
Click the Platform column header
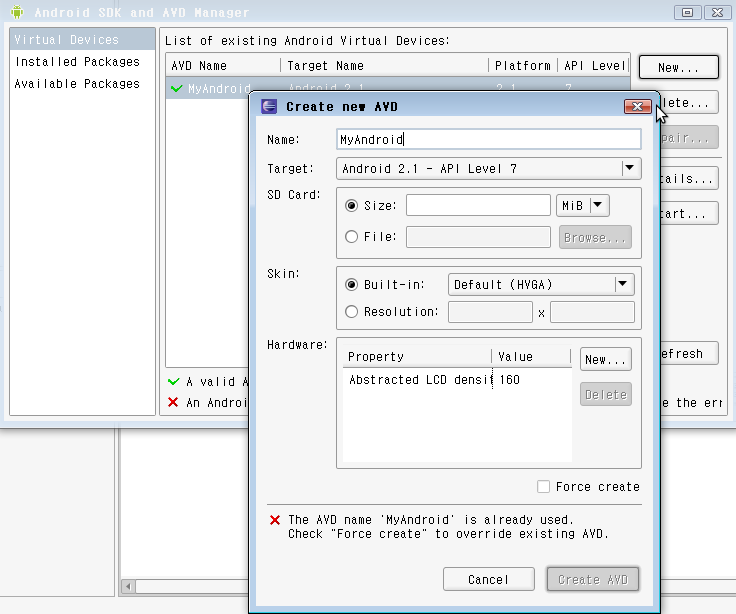[x=523, y=66]
